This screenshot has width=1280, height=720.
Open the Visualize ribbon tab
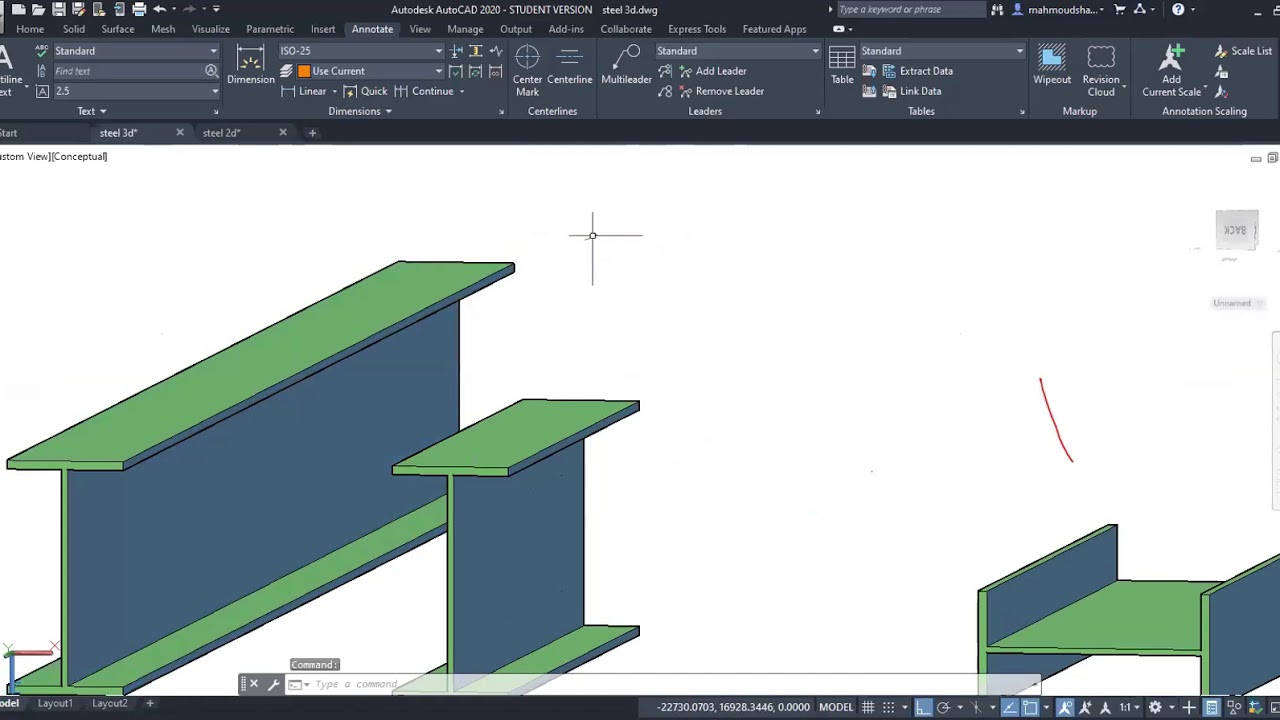210,29
